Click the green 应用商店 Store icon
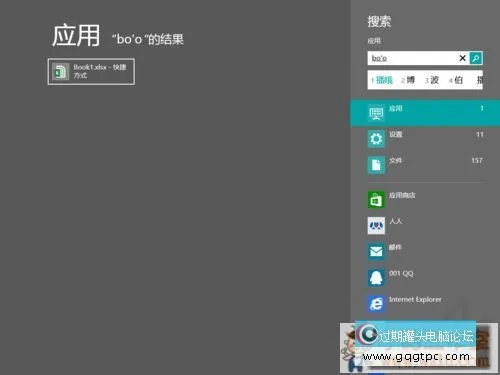The height and width of the screenshot is (375, 500). click(376, 200)
